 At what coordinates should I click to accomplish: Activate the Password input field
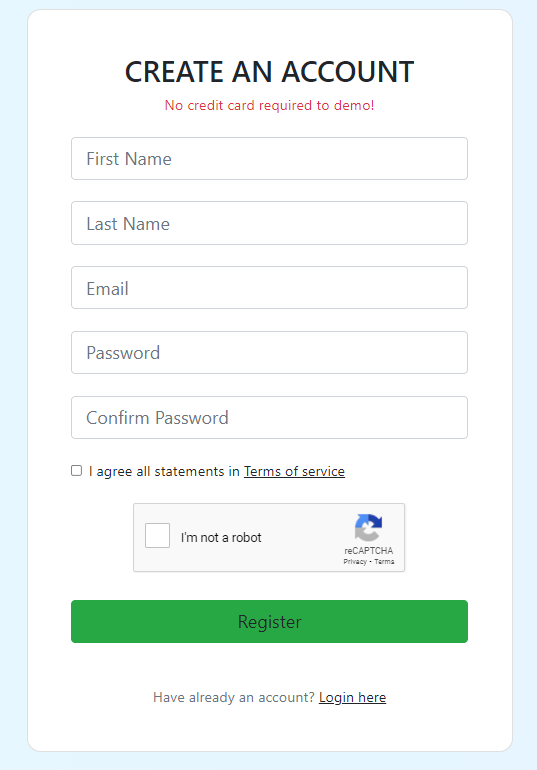click(x=269, y=353)
